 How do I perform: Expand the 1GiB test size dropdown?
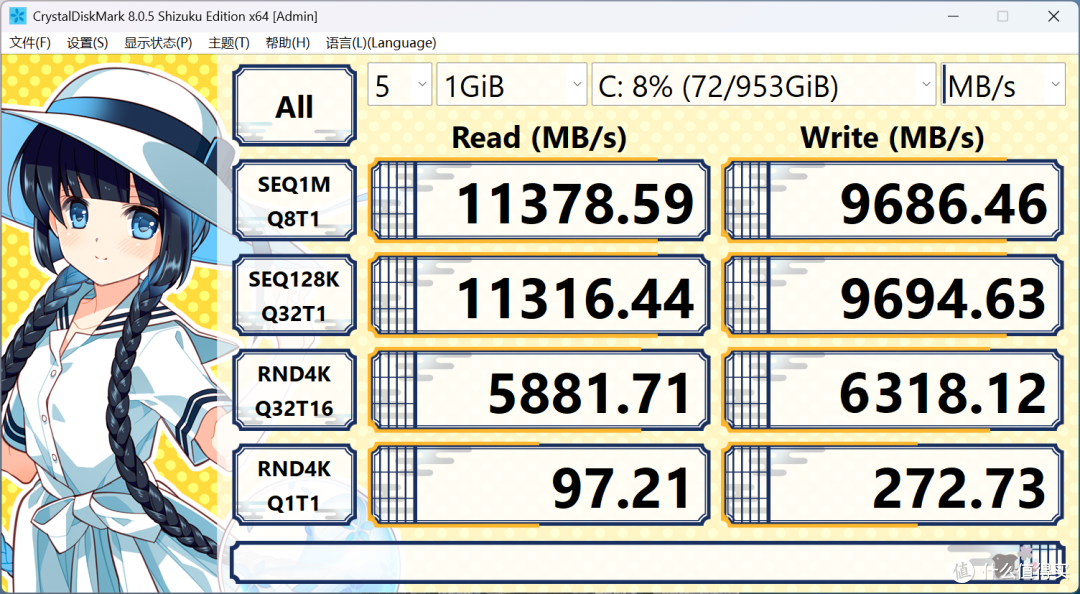point(511,85)
